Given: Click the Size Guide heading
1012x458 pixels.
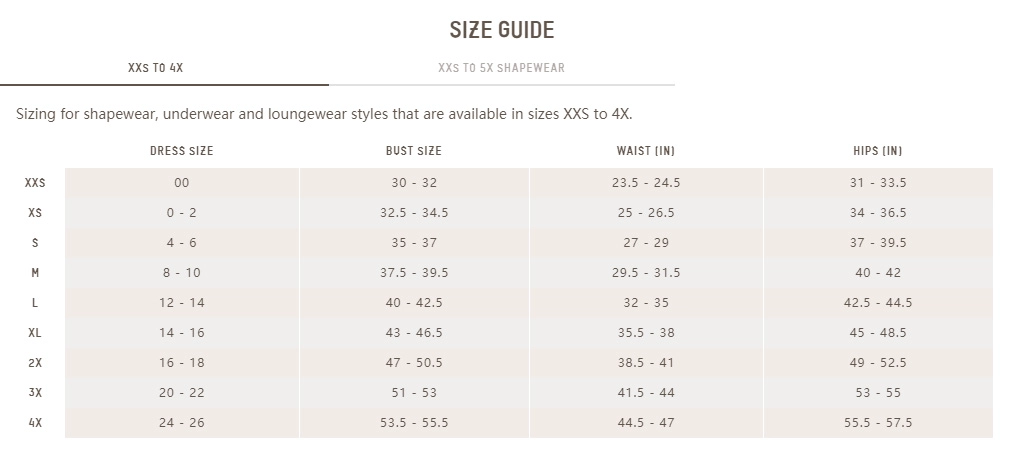Looking at the screenshot, I should 502,30.
